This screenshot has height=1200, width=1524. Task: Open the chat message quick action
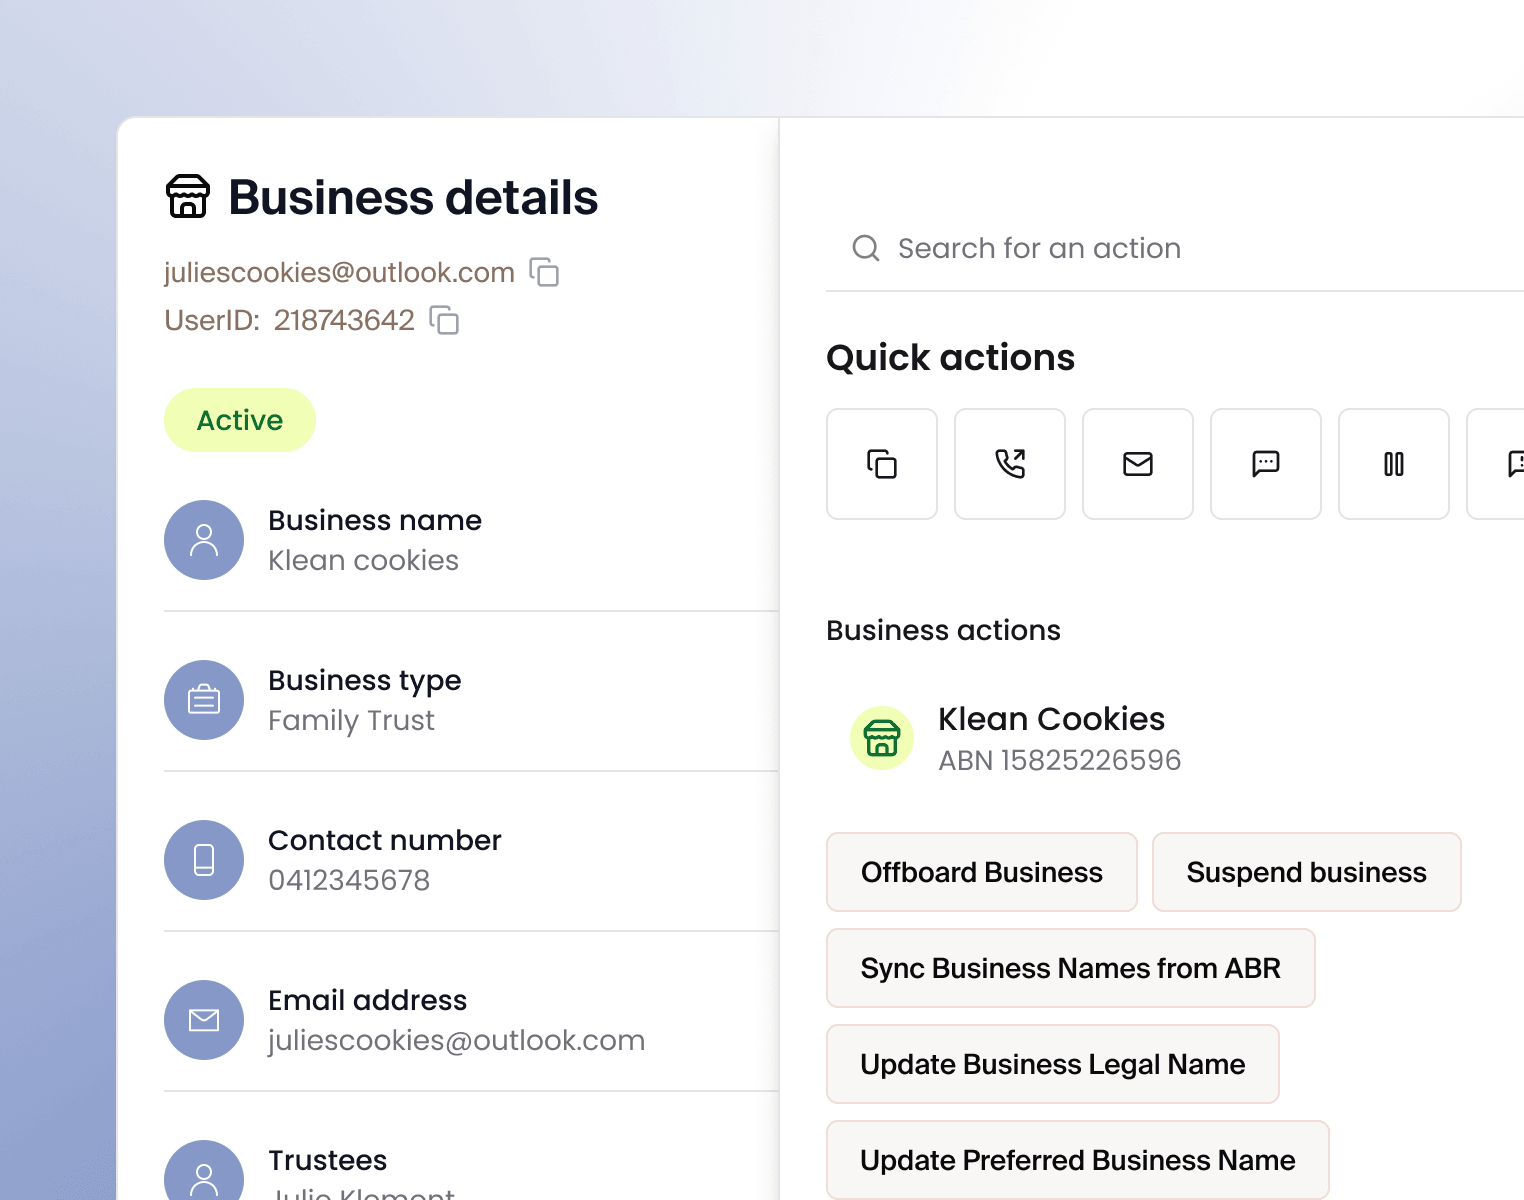[1266, 464]
